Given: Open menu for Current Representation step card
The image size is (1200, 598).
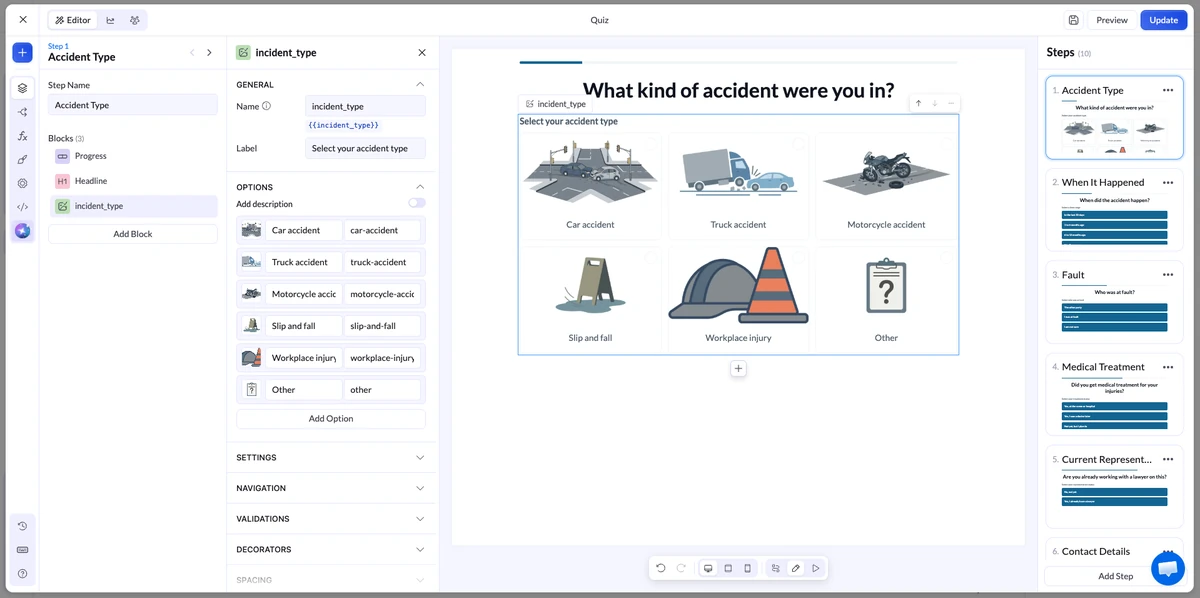Looking at the screenshot, I should pyautogui.click(x=1168, y=459).
